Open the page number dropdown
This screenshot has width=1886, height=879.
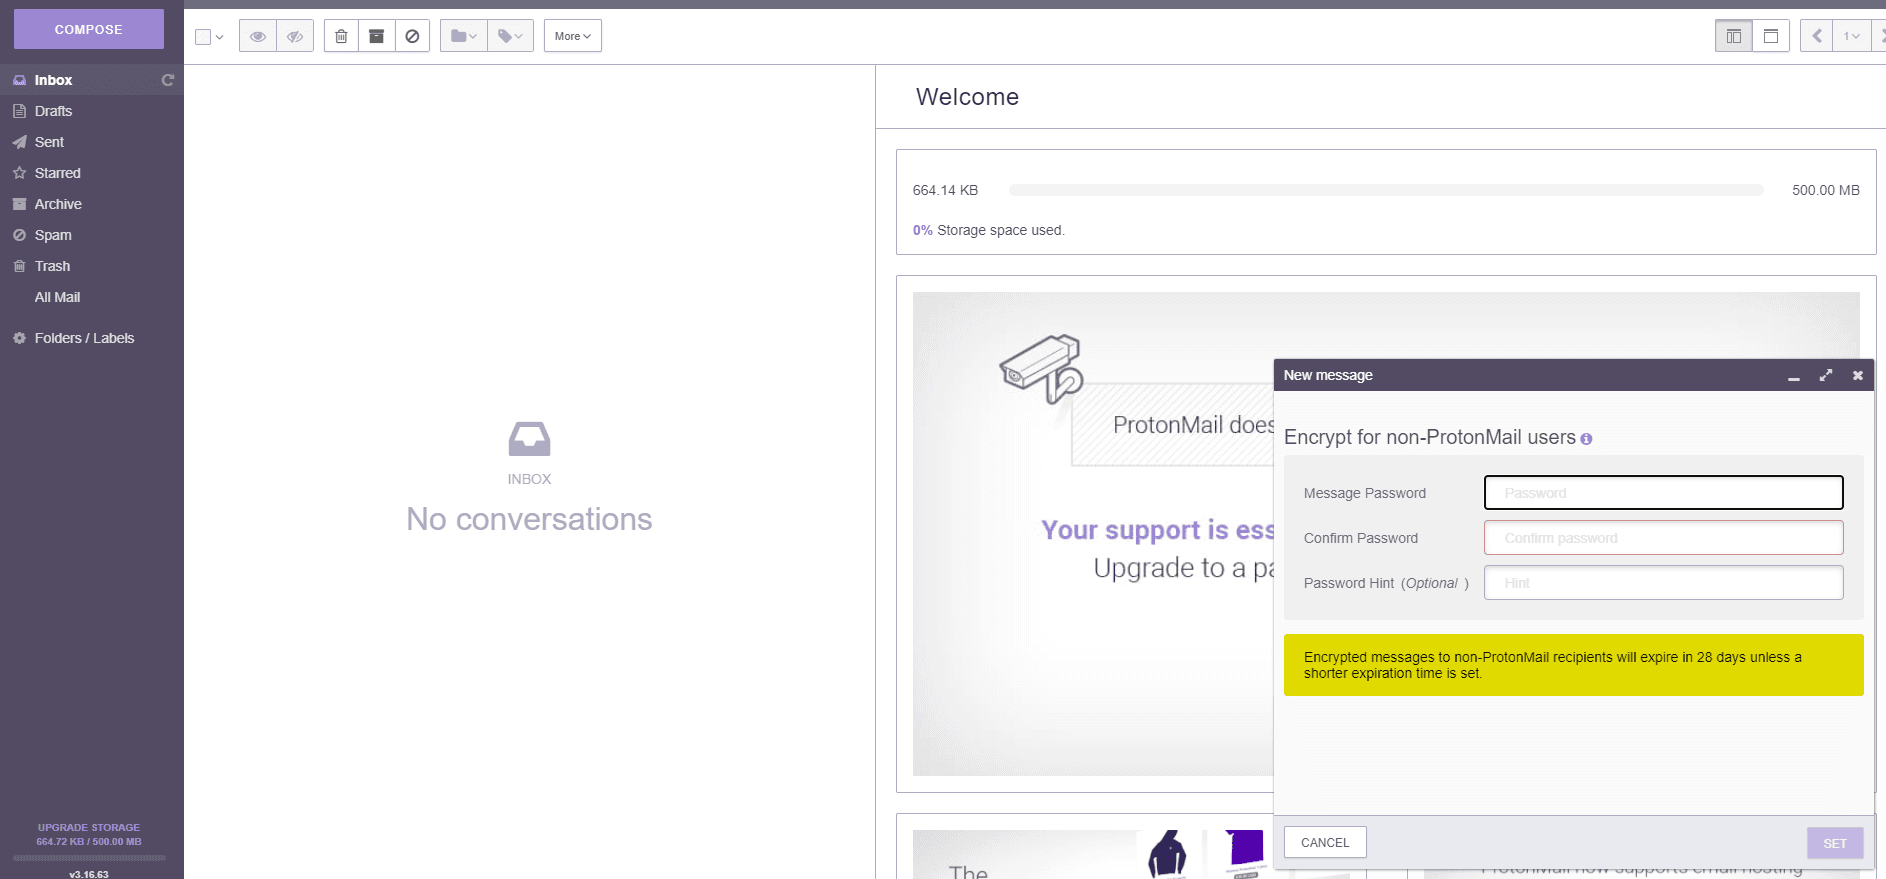tap(1852, 36)
